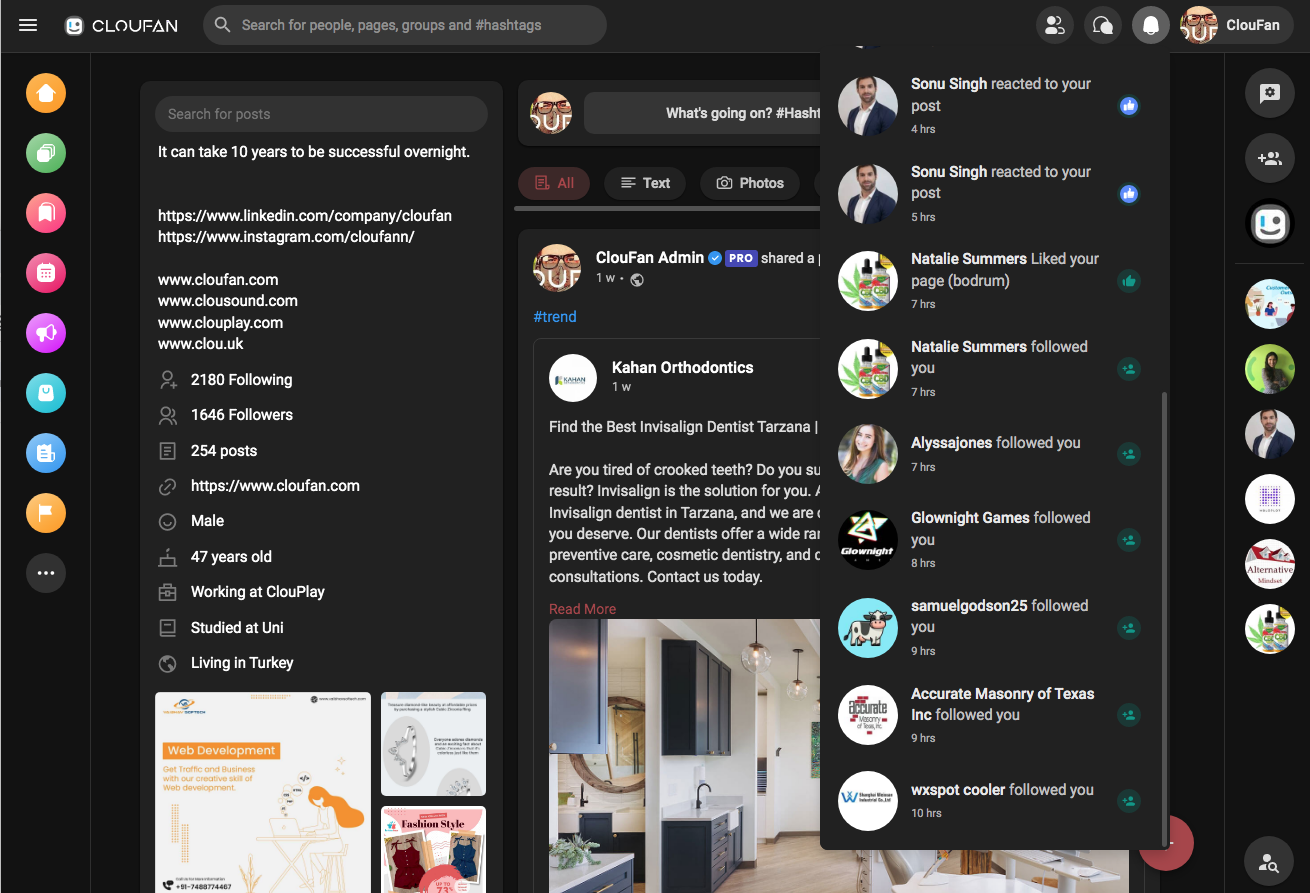The width and height of the screenshot is (1310, 893).
Task: Open wxspot cooler followed you notification
Action: 990,800
